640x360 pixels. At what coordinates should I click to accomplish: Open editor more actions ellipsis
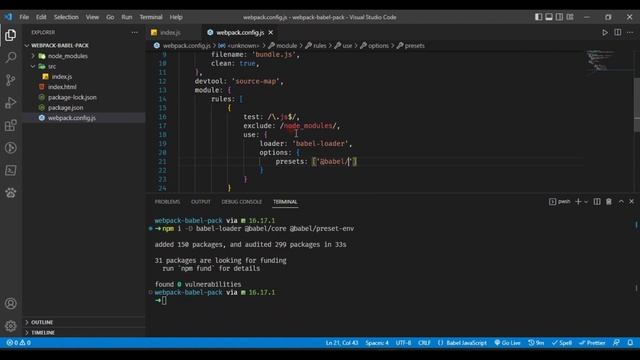click(630, 32)
